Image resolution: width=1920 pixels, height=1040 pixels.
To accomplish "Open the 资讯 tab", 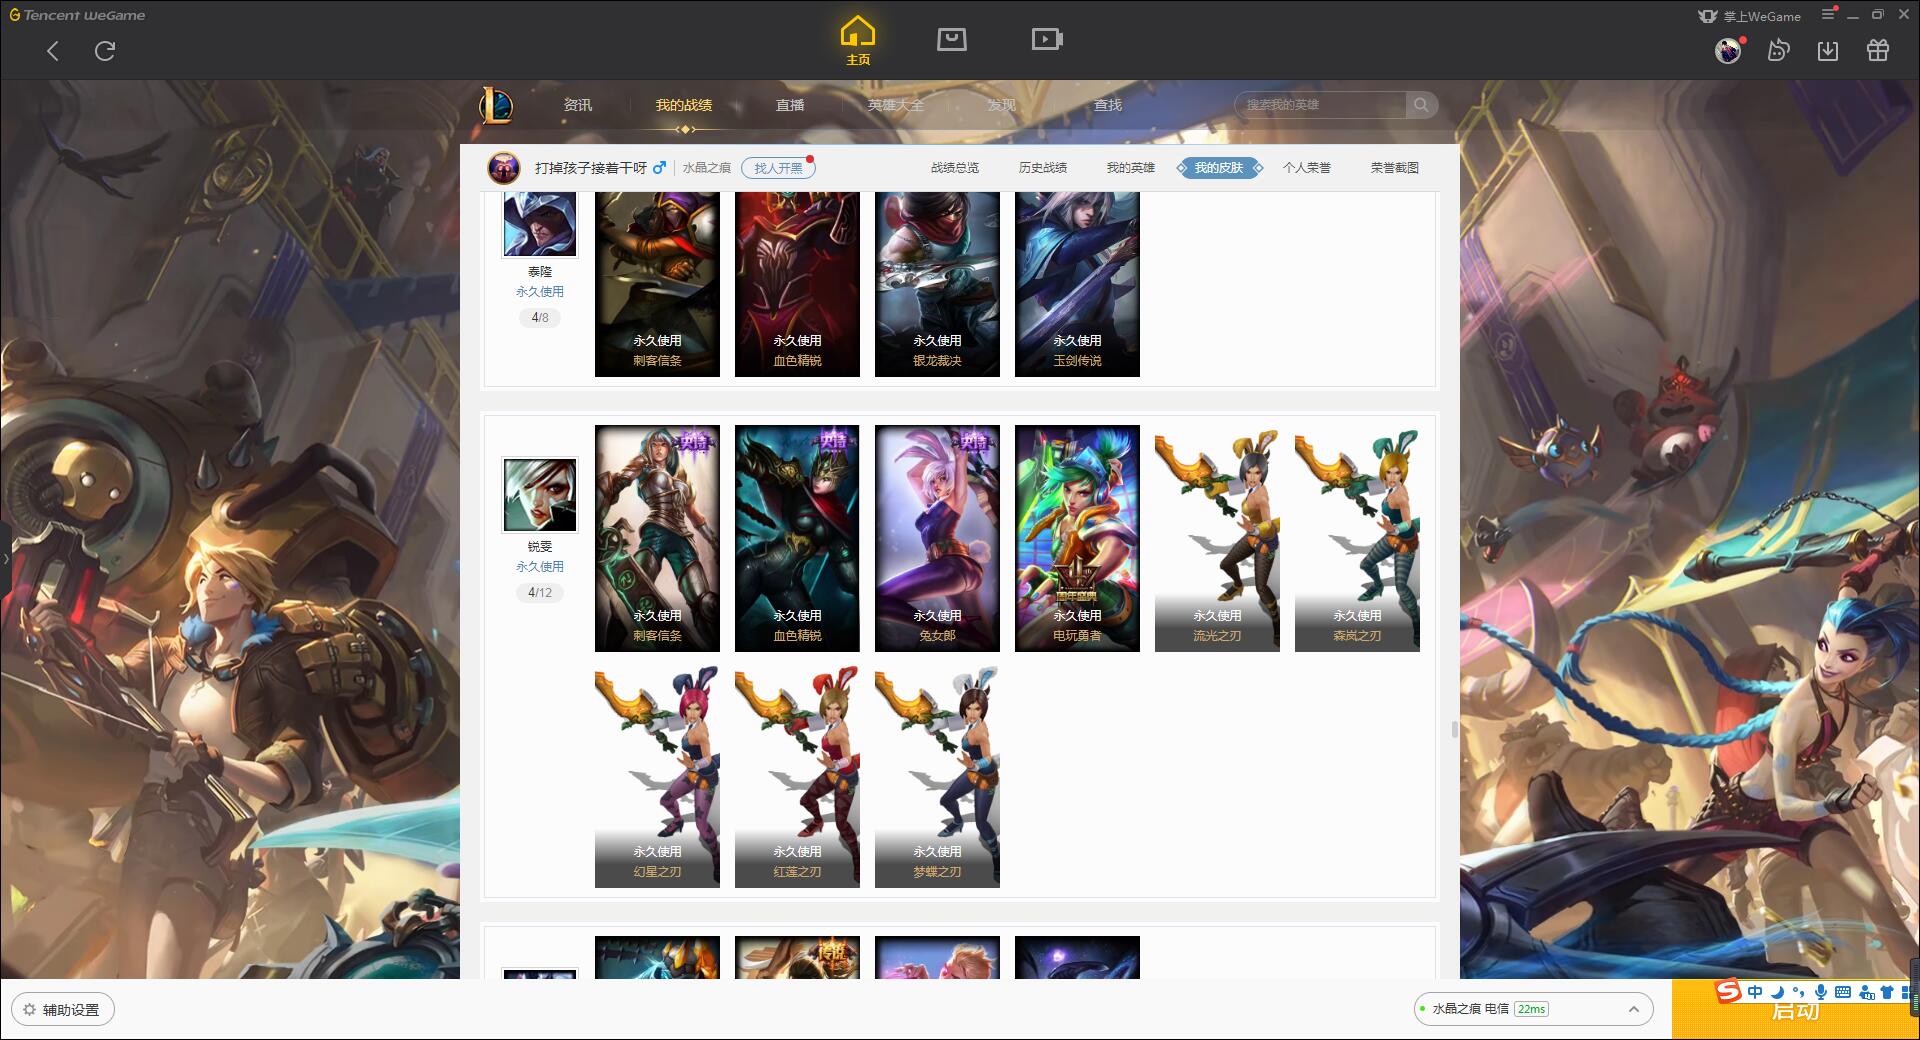I will tap(578, 105).
